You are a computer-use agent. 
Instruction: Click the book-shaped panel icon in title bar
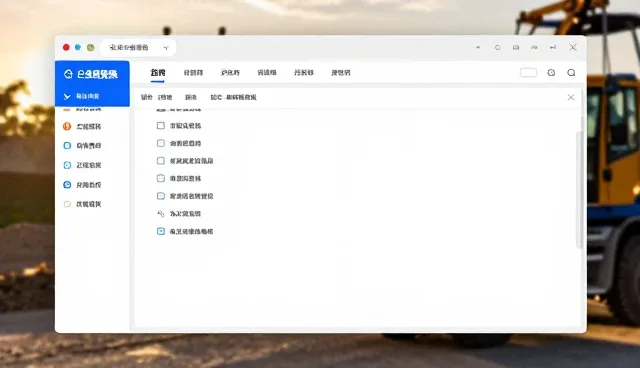516,48
